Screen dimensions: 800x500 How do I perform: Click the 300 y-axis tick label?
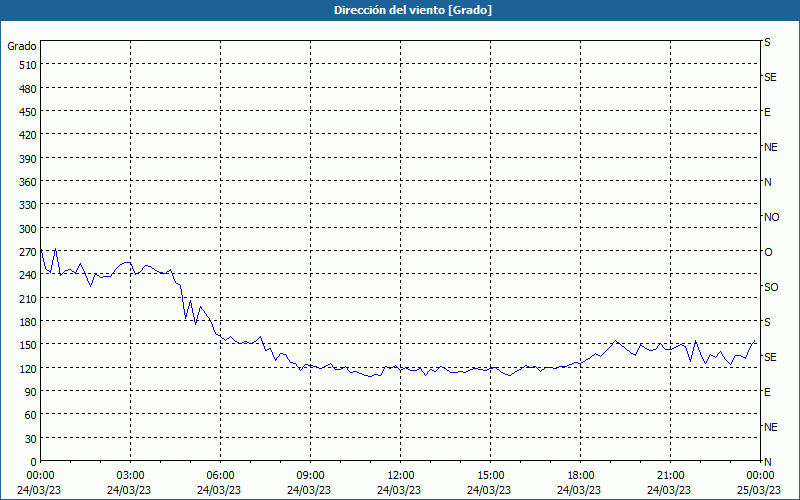tap(28, 229)
